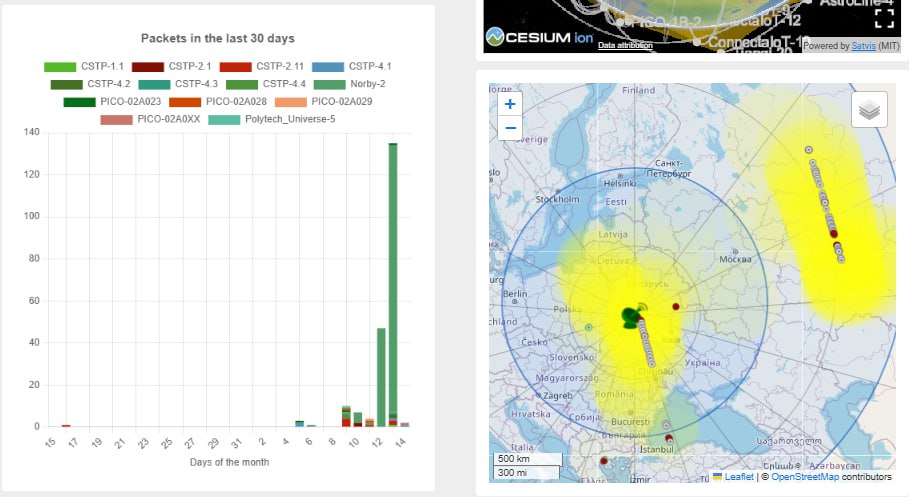Toggle PICO-02A0XX dataset in legend
The image size is (909, 497).
[150, 119]
